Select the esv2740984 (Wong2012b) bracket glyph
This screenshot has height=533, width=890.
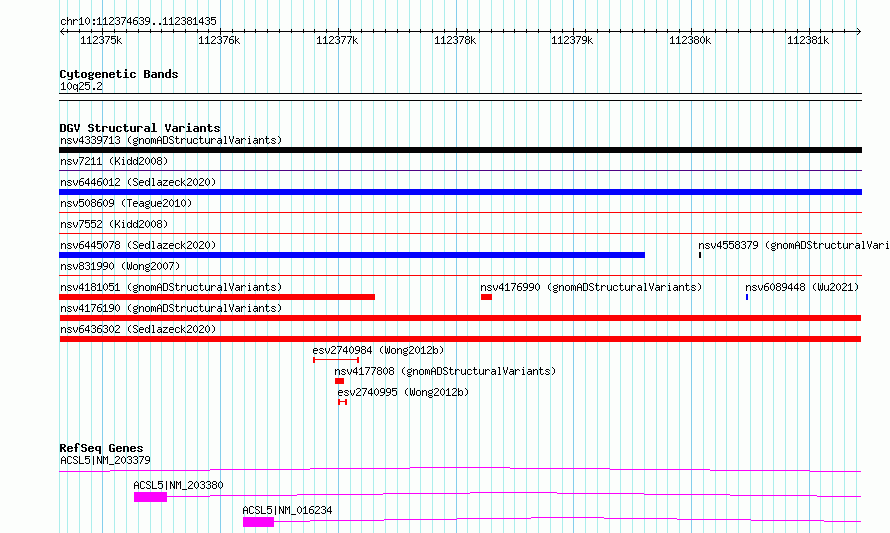(x=336, y=360)
